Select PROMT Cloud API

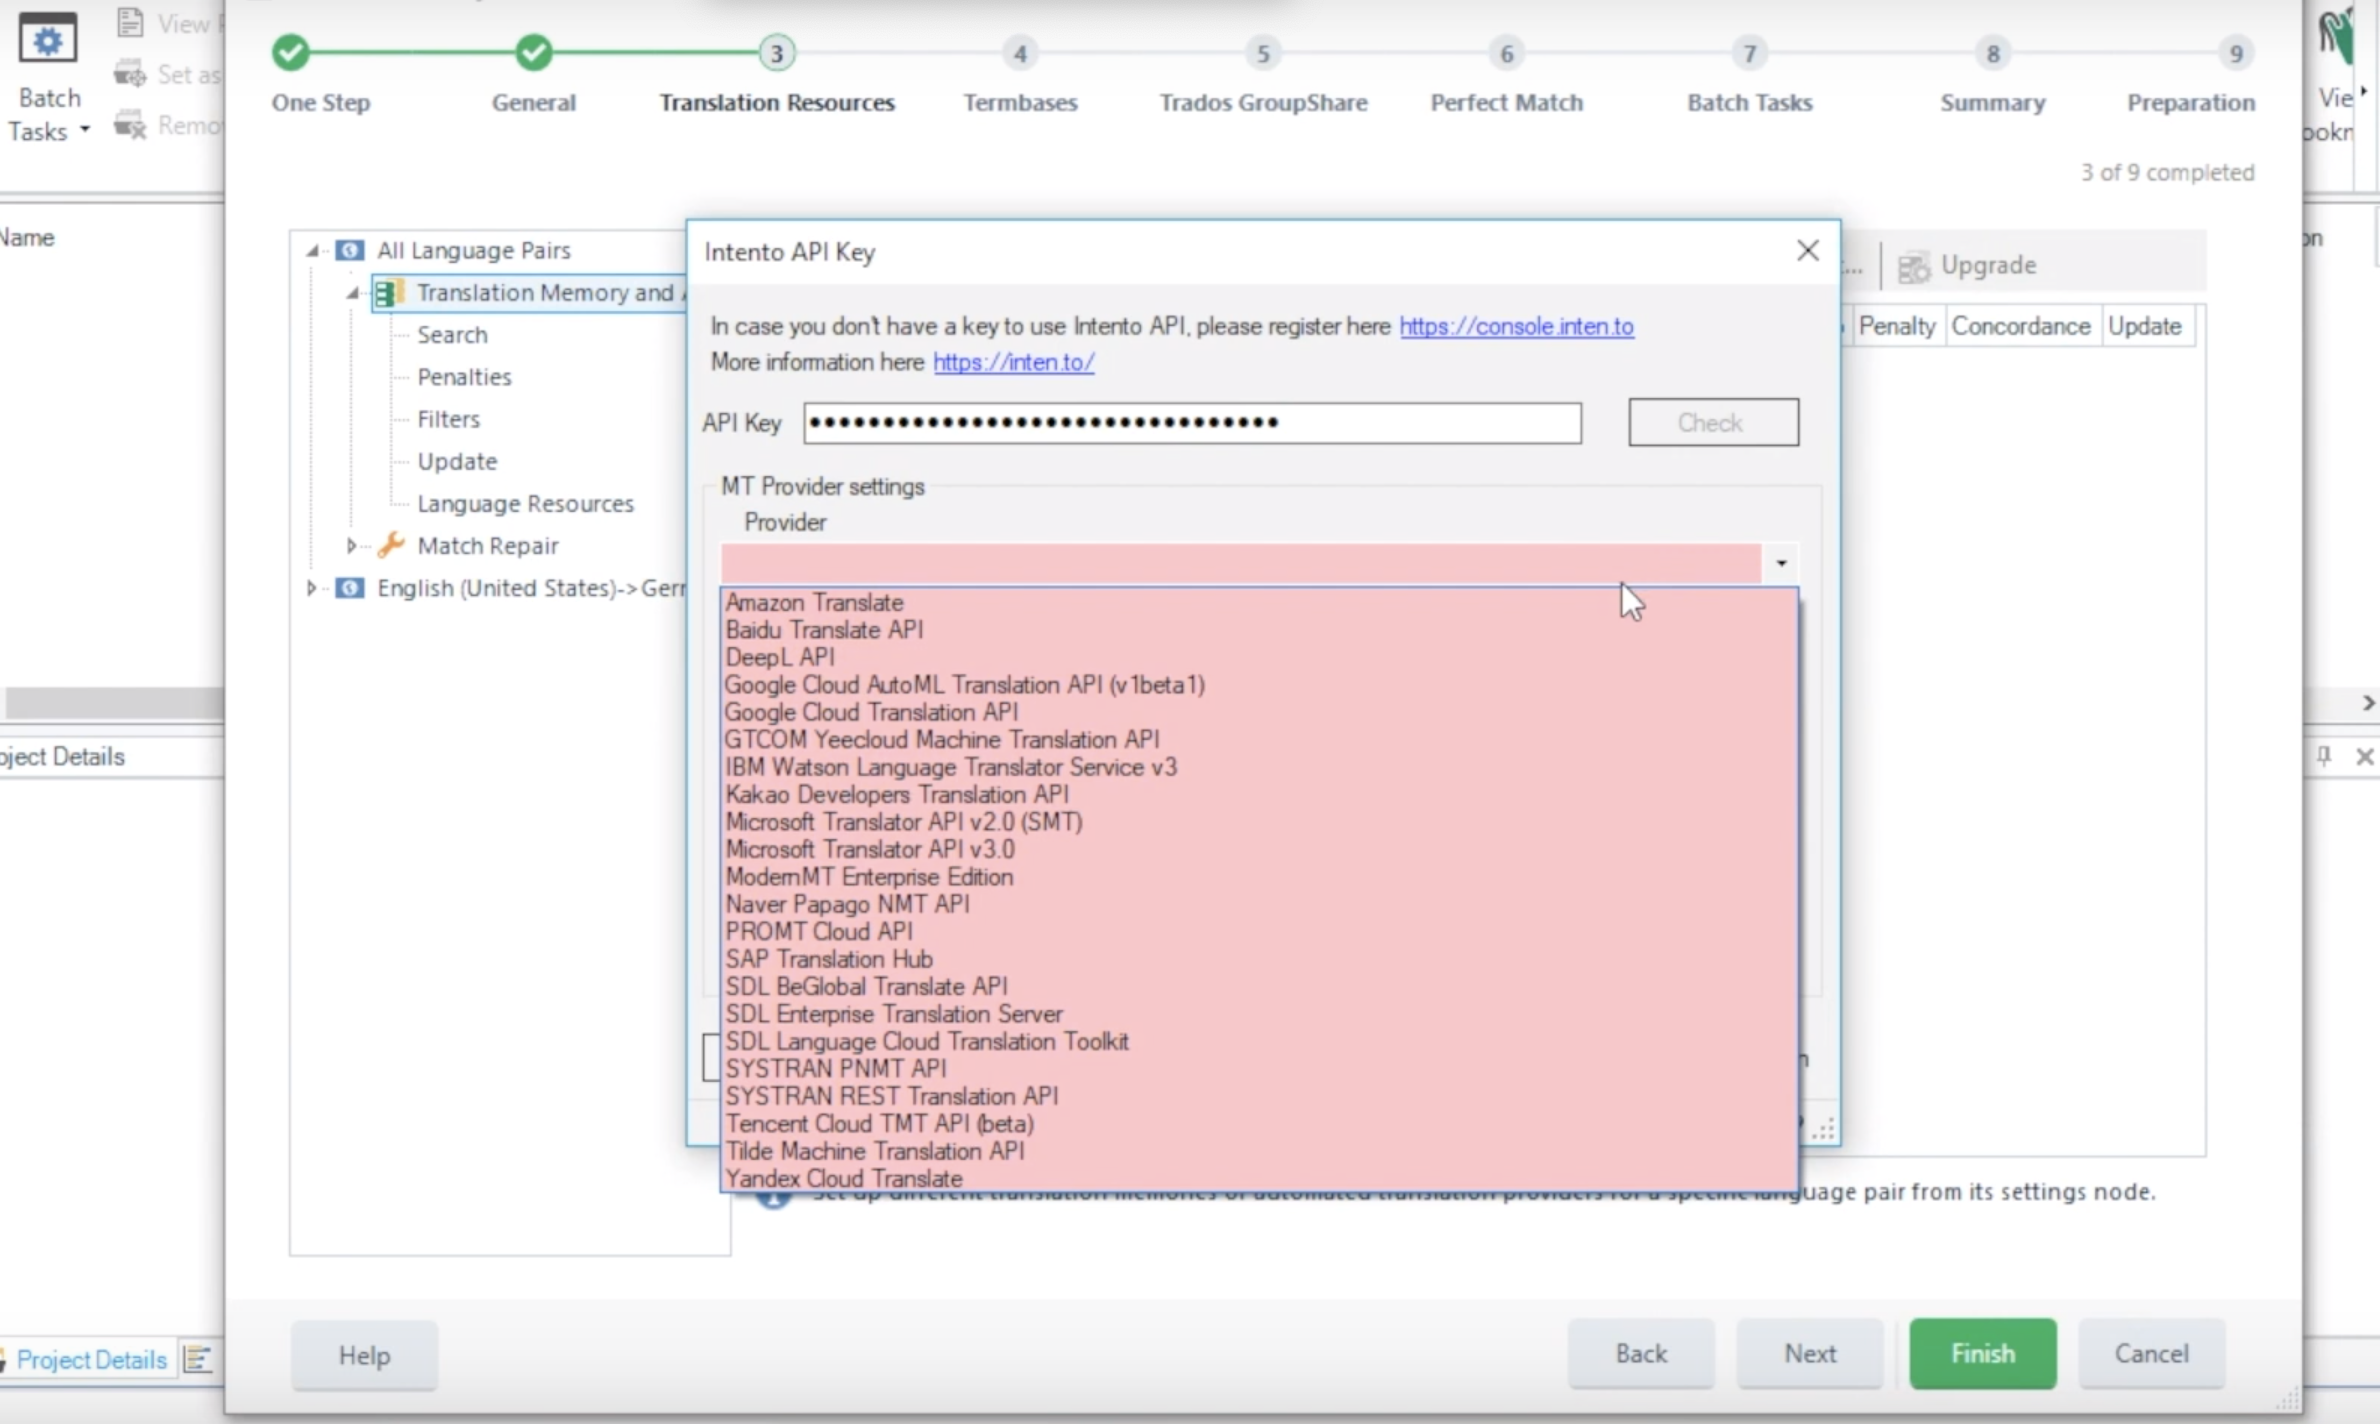[x=1258, y=931]
